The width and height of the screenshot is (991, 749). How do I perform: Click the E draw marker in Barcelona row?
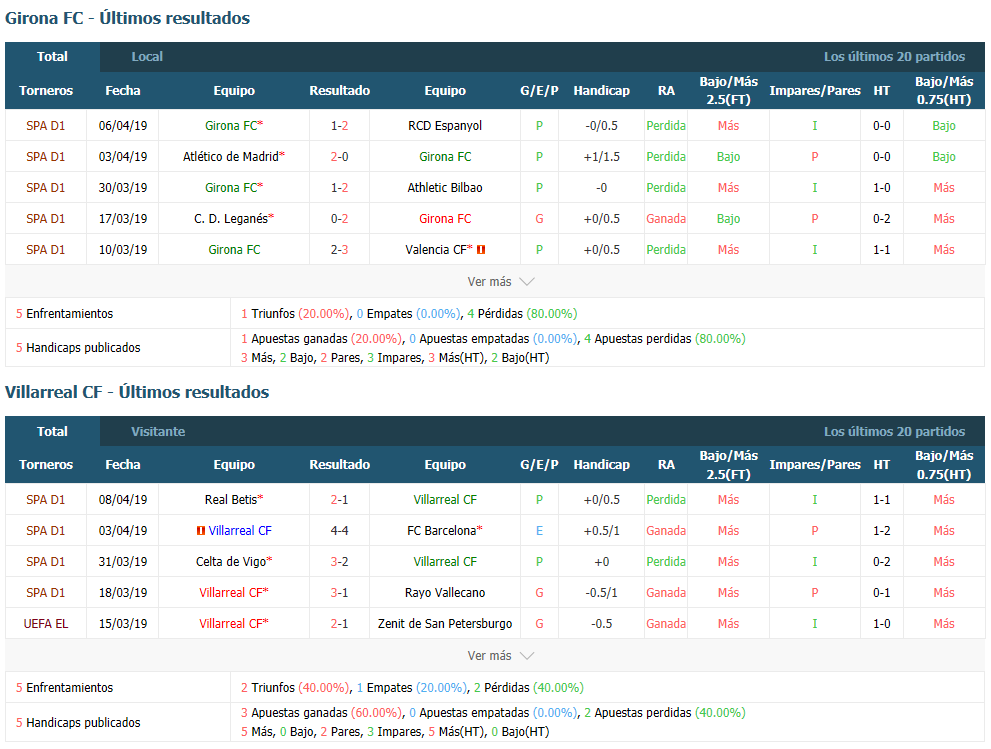[539, 530]
